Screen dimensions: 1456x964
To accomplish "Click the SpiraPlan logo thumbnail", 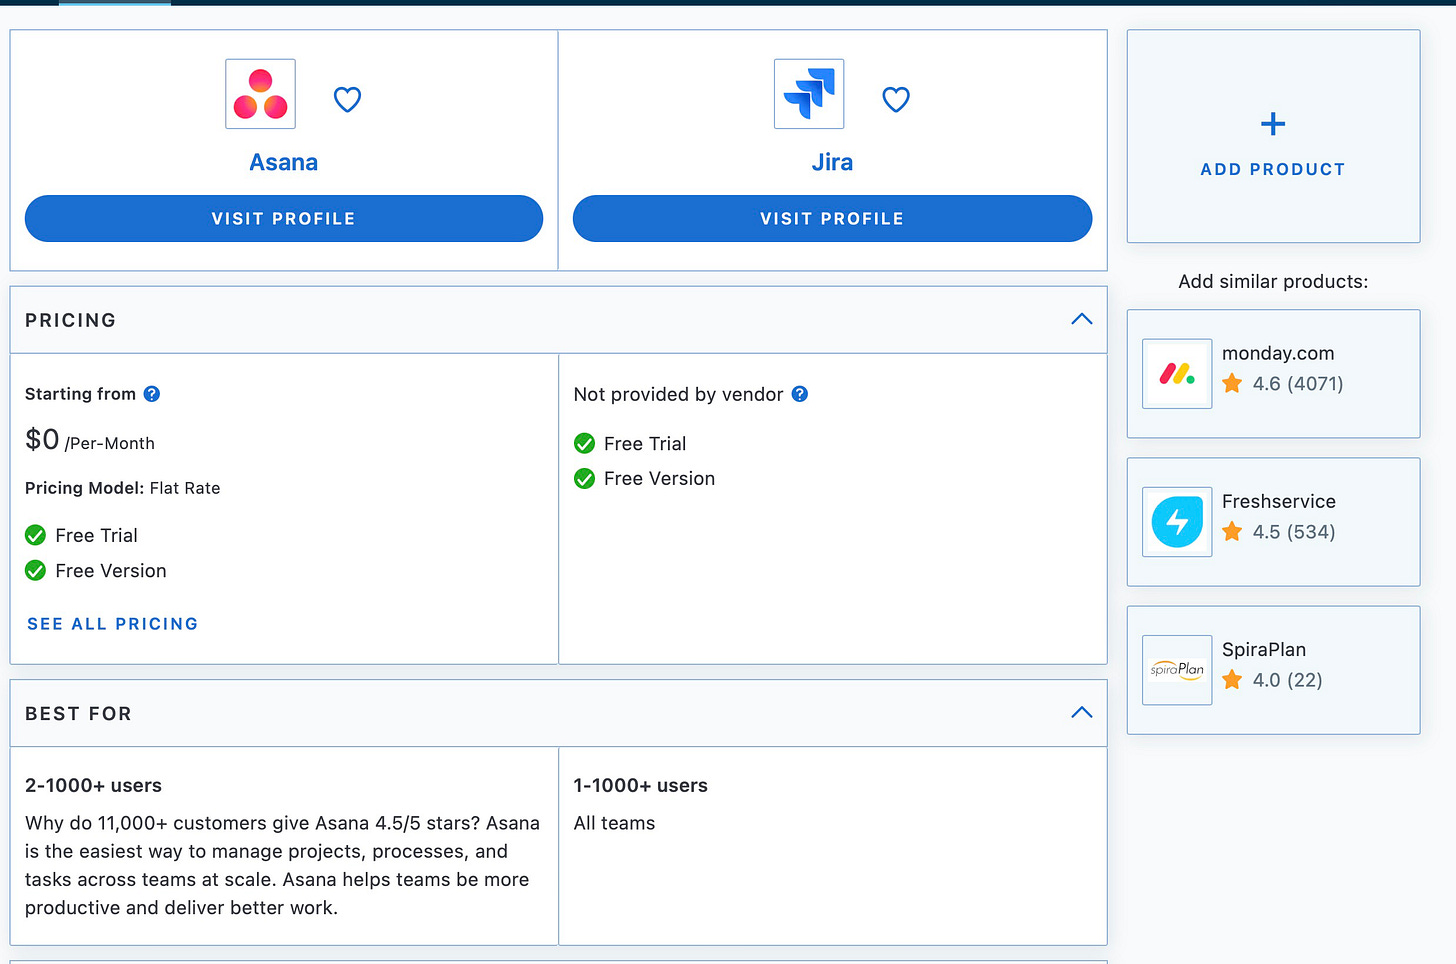I will pos(1177,670).
